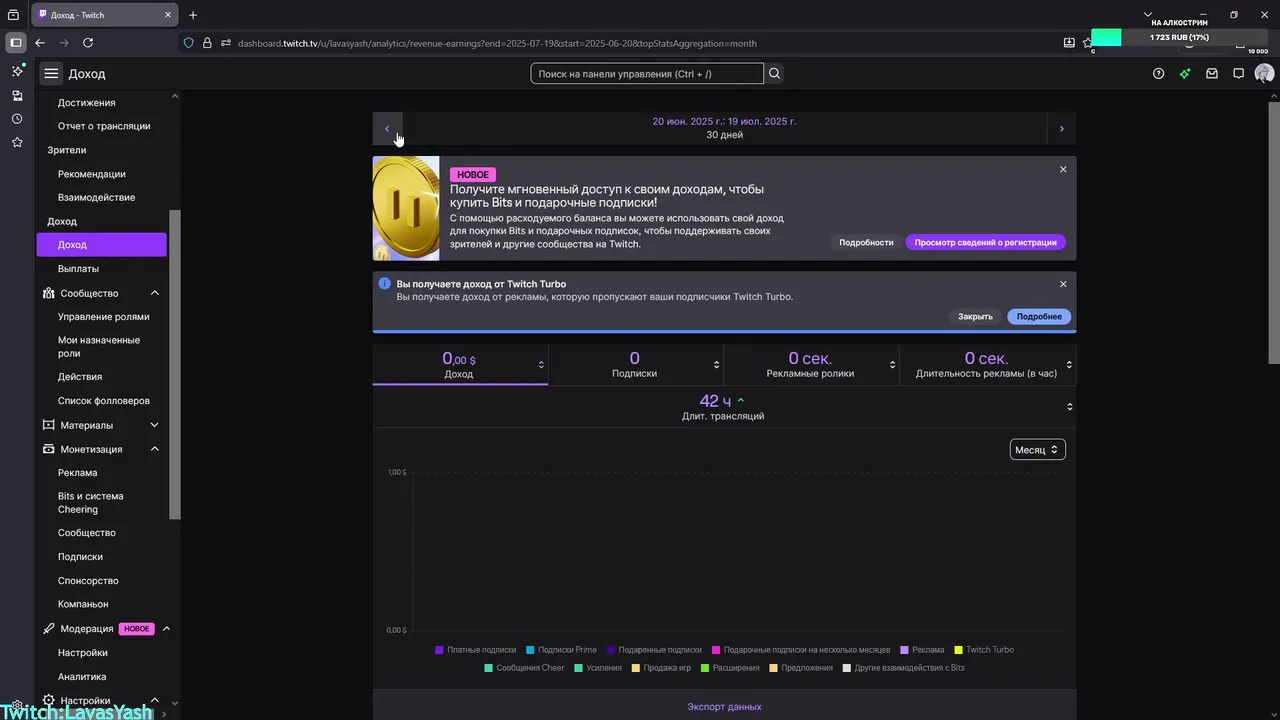
Task: Collapse the Монетизация sidebar section
Action: pos(155,449)
